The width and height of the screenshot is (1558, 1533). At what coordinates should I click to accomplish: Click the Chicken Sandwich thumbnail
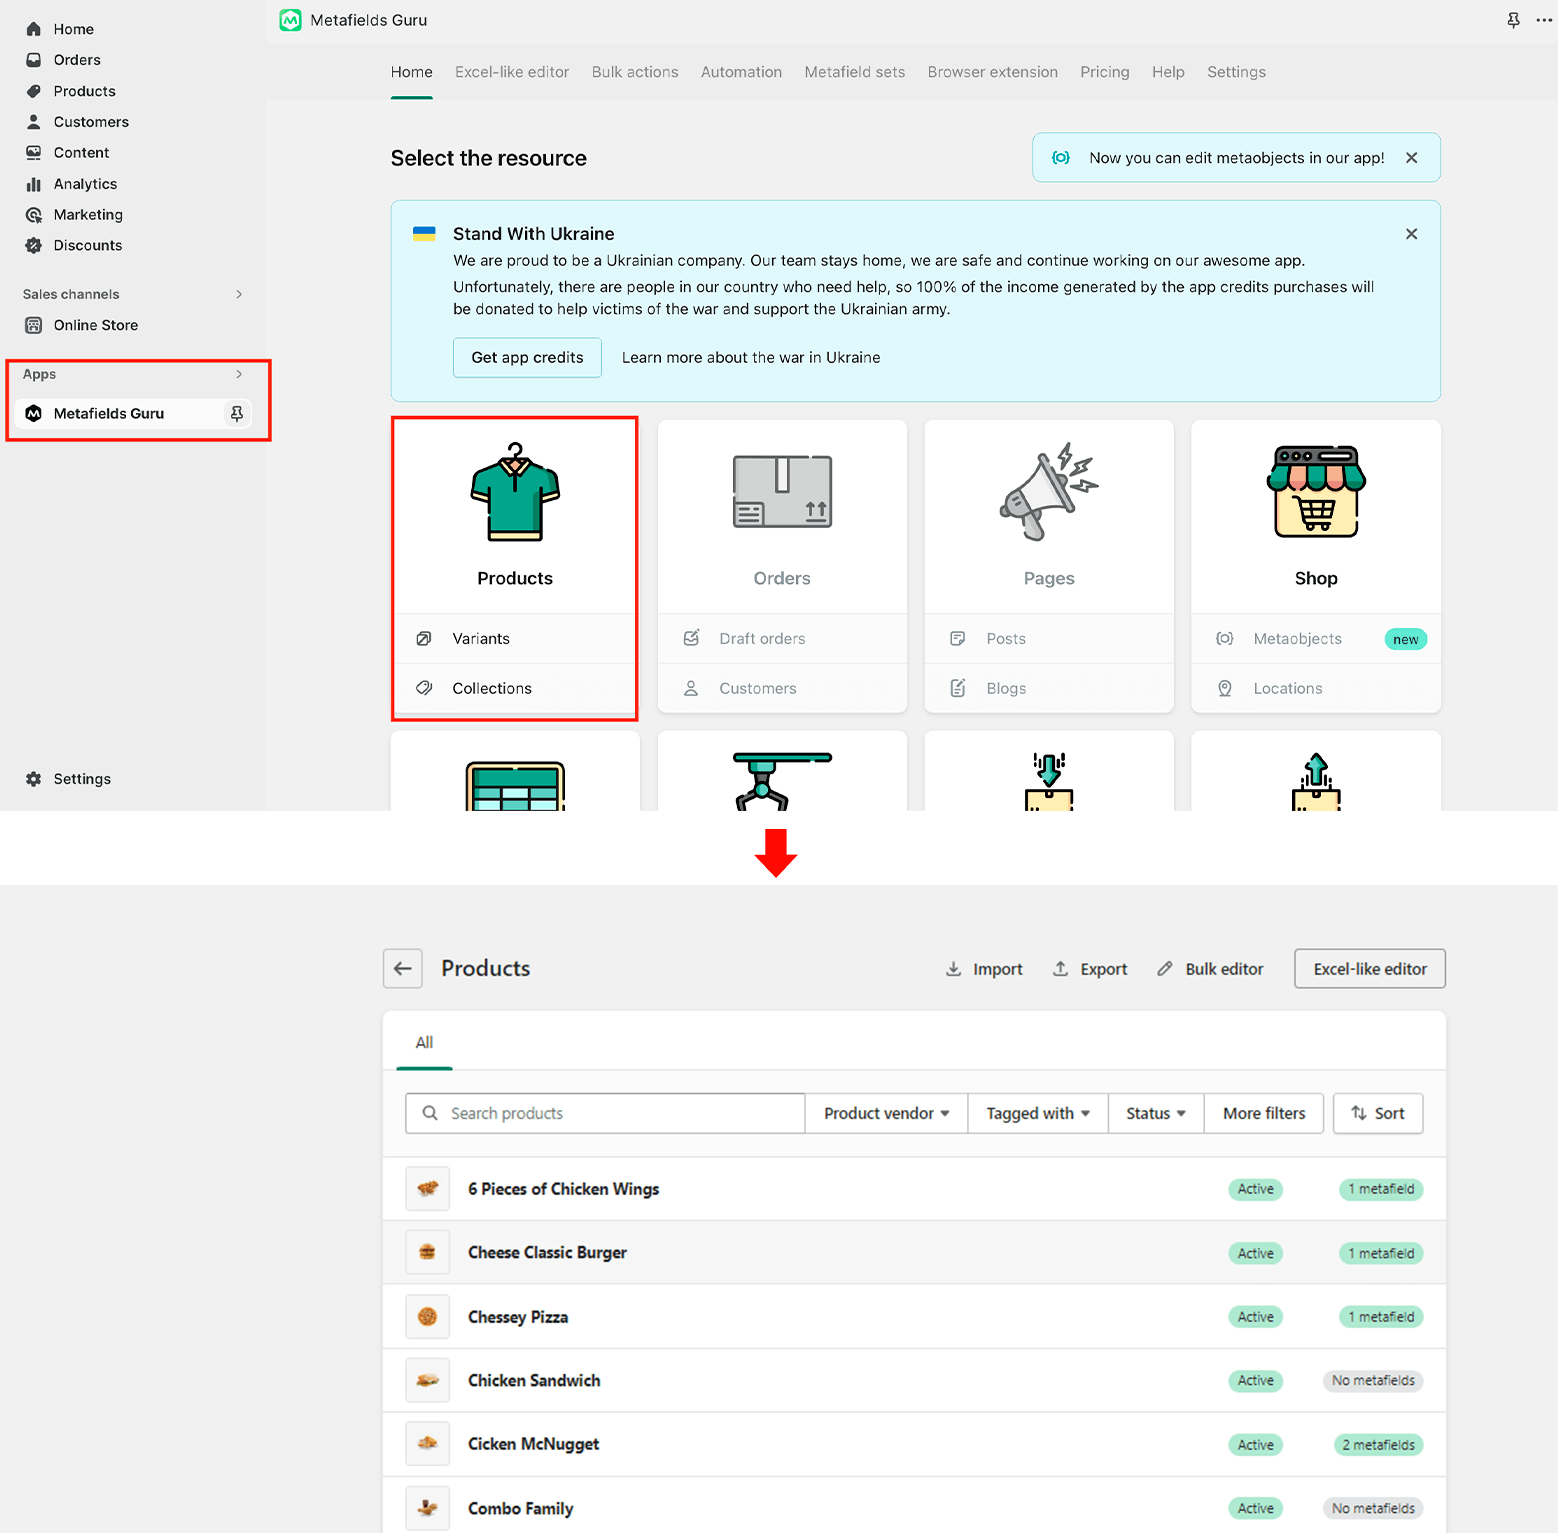pos(428,1381)
